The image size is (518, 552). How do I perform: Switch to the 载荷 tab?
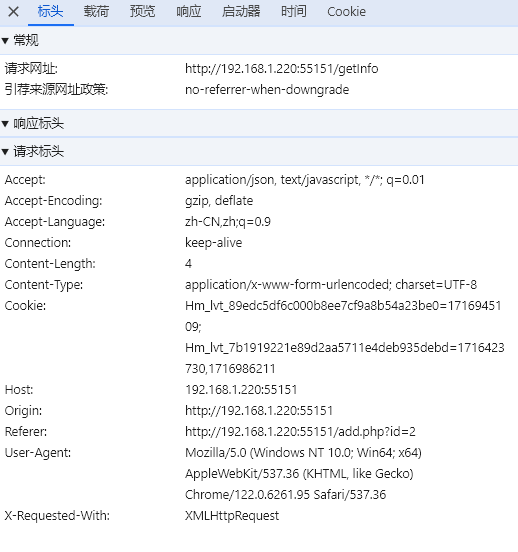[x=96, y=12]
